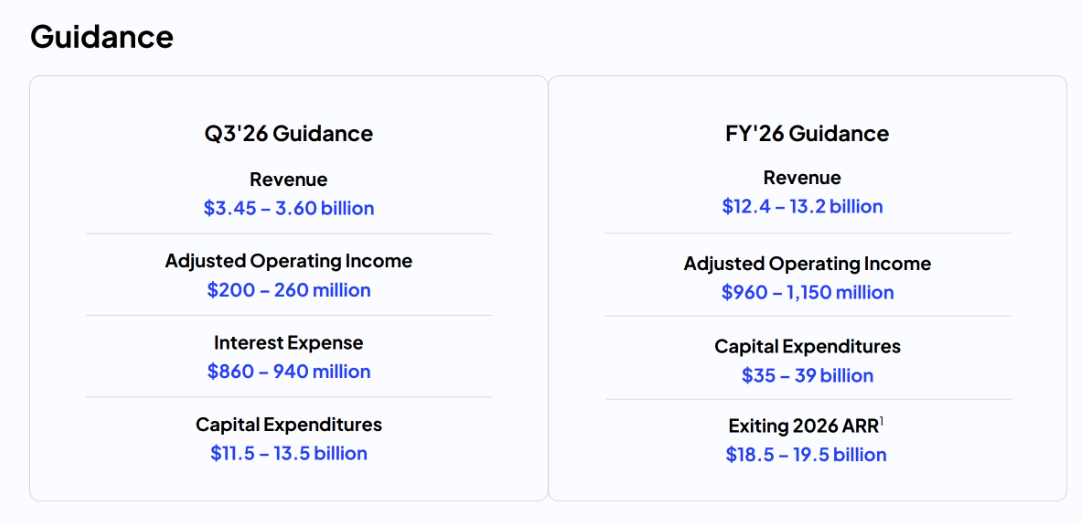
Task: Select the FY'26 Guidance card title
Action: tap(807, 132)
